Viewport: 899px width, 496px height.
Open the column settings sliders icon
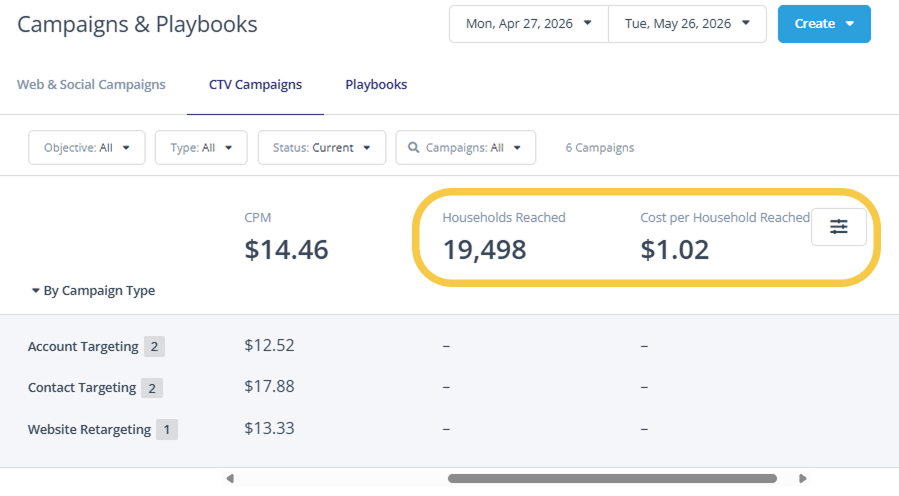click(x=838, y=227)
